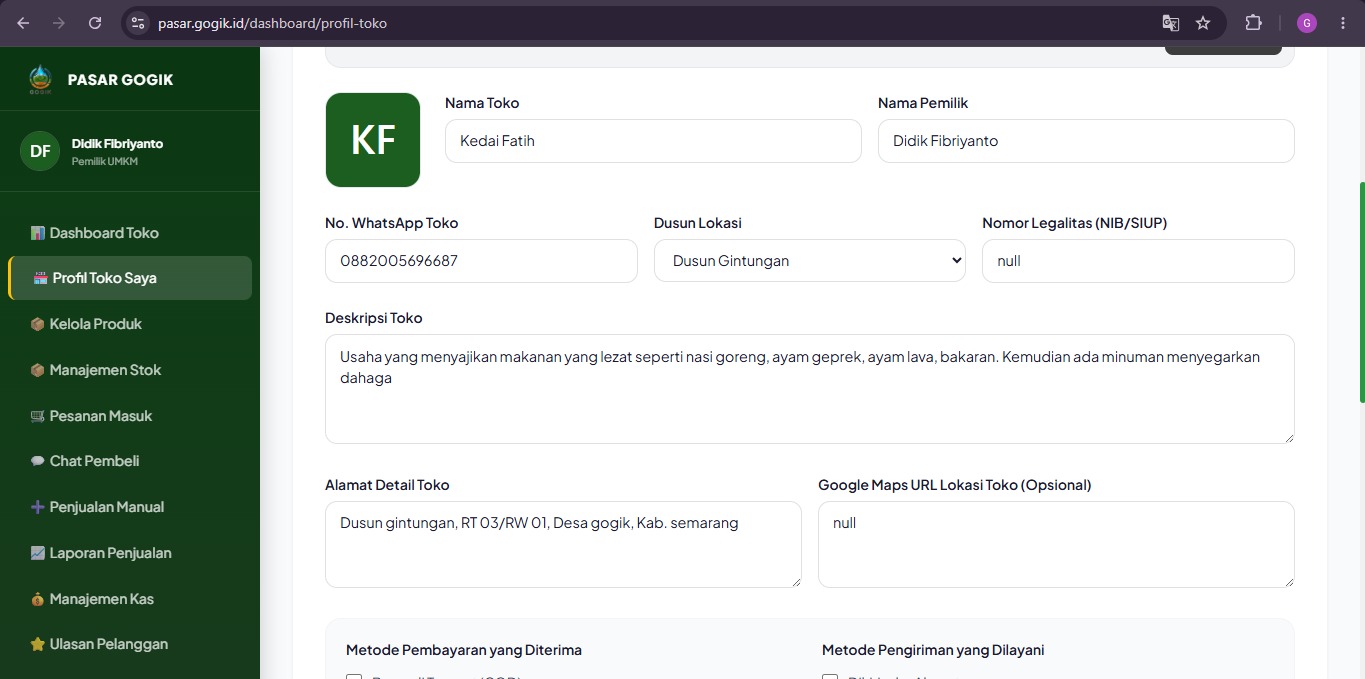Viewport: 1365px width, 679px height.
Task: Click the 'Metode Pengiriman yang Dilayani' heading
Action: [x=933, y=650]
